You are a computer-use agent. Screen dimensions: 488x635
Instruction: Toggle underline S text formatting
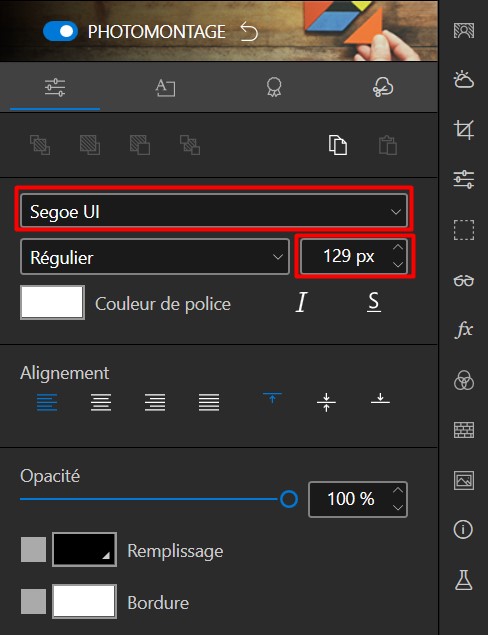point(374,302)
